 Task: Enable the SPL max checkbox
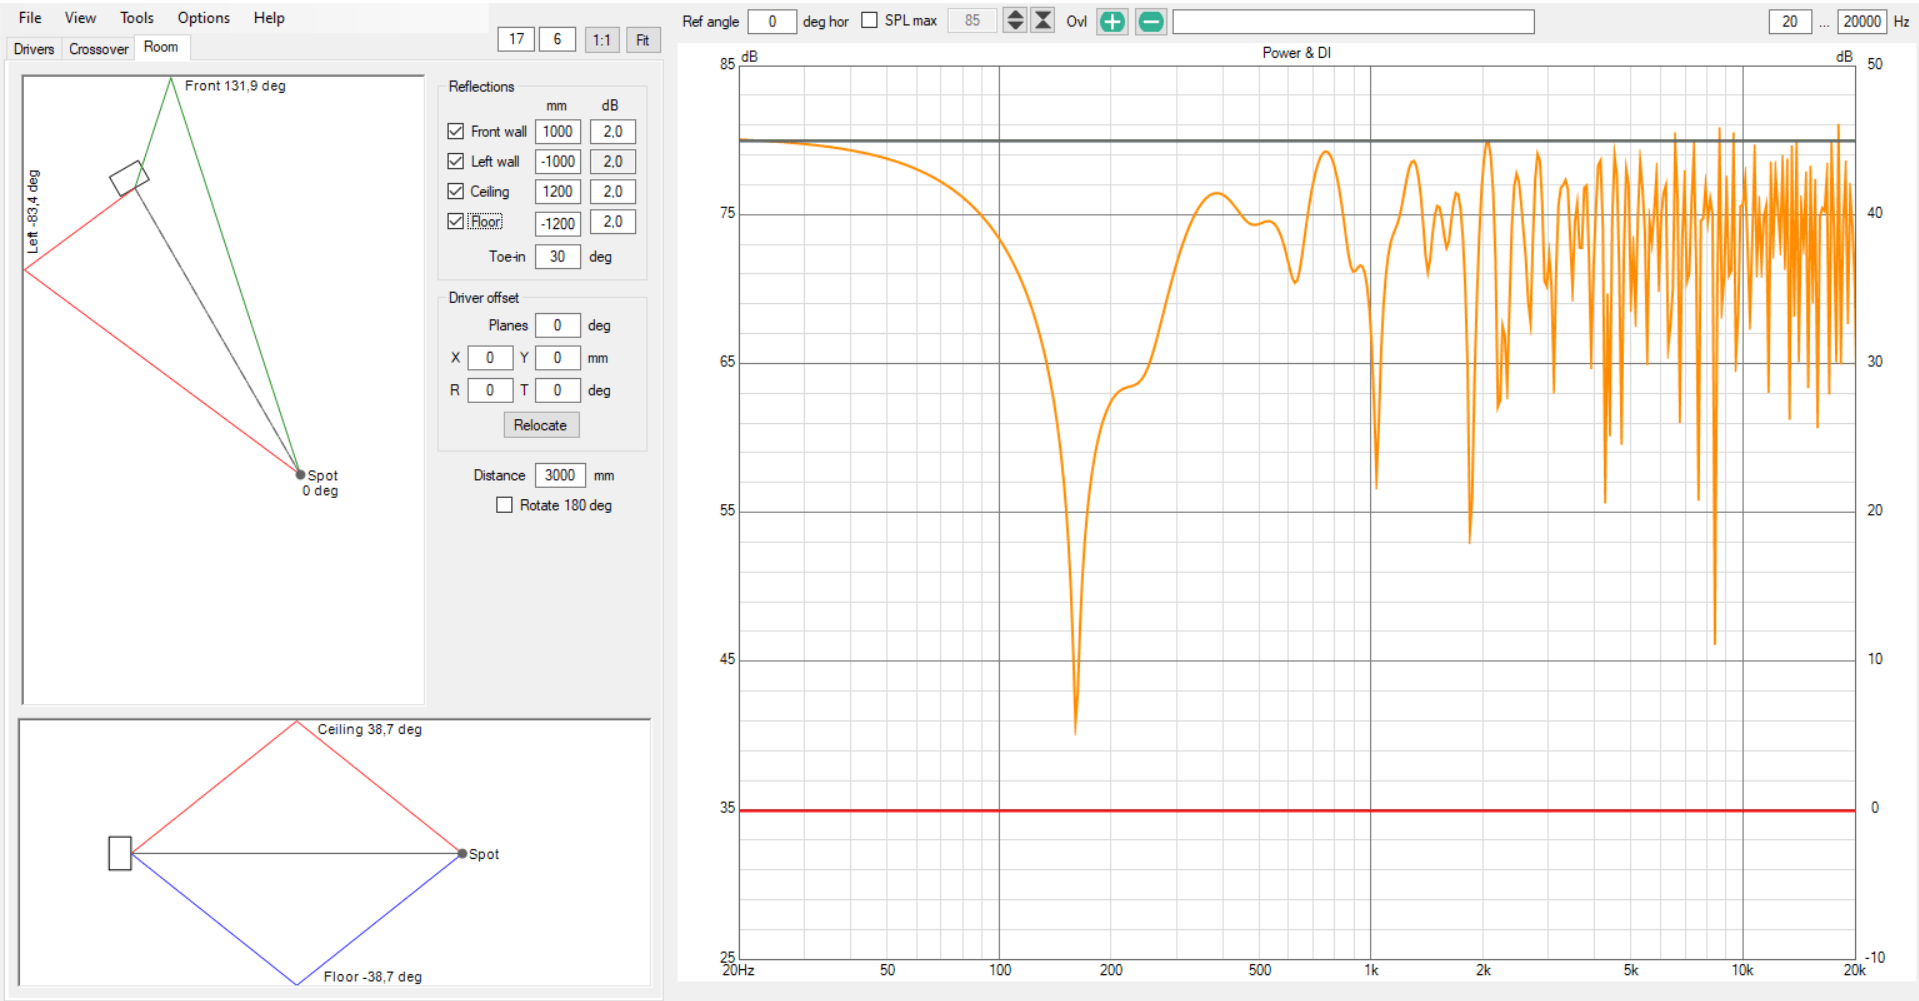click(869, 20)
